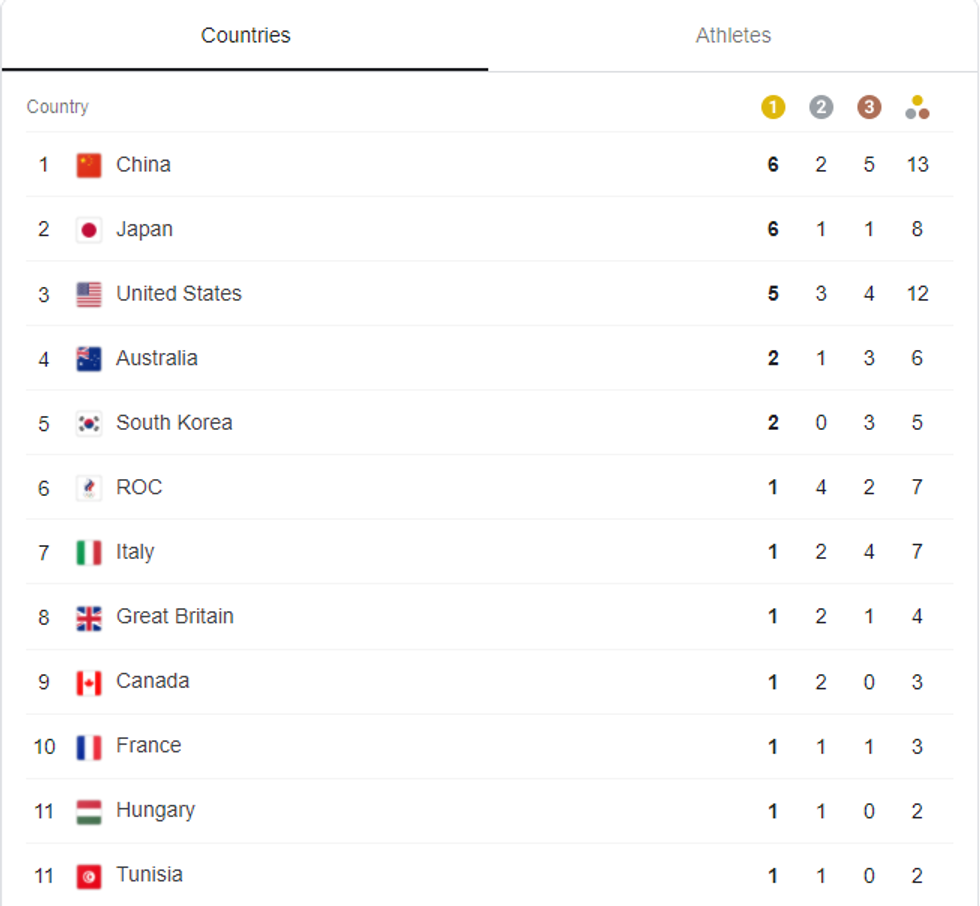Image resolution: width=980 pixels, height=906 pixels.
Task: Click the bronze medal column icon
Action: [869, 108]
